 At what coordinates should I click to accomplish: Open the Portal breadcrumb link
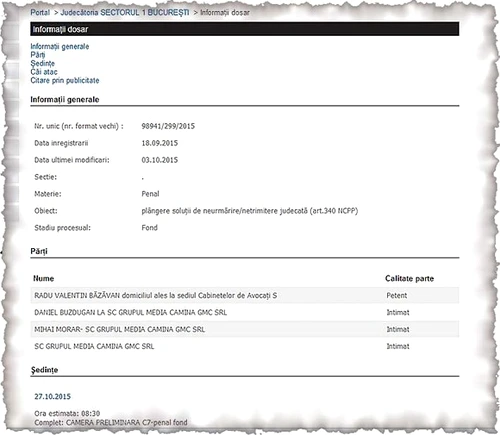pyautogui.click(x=40, y=13)
